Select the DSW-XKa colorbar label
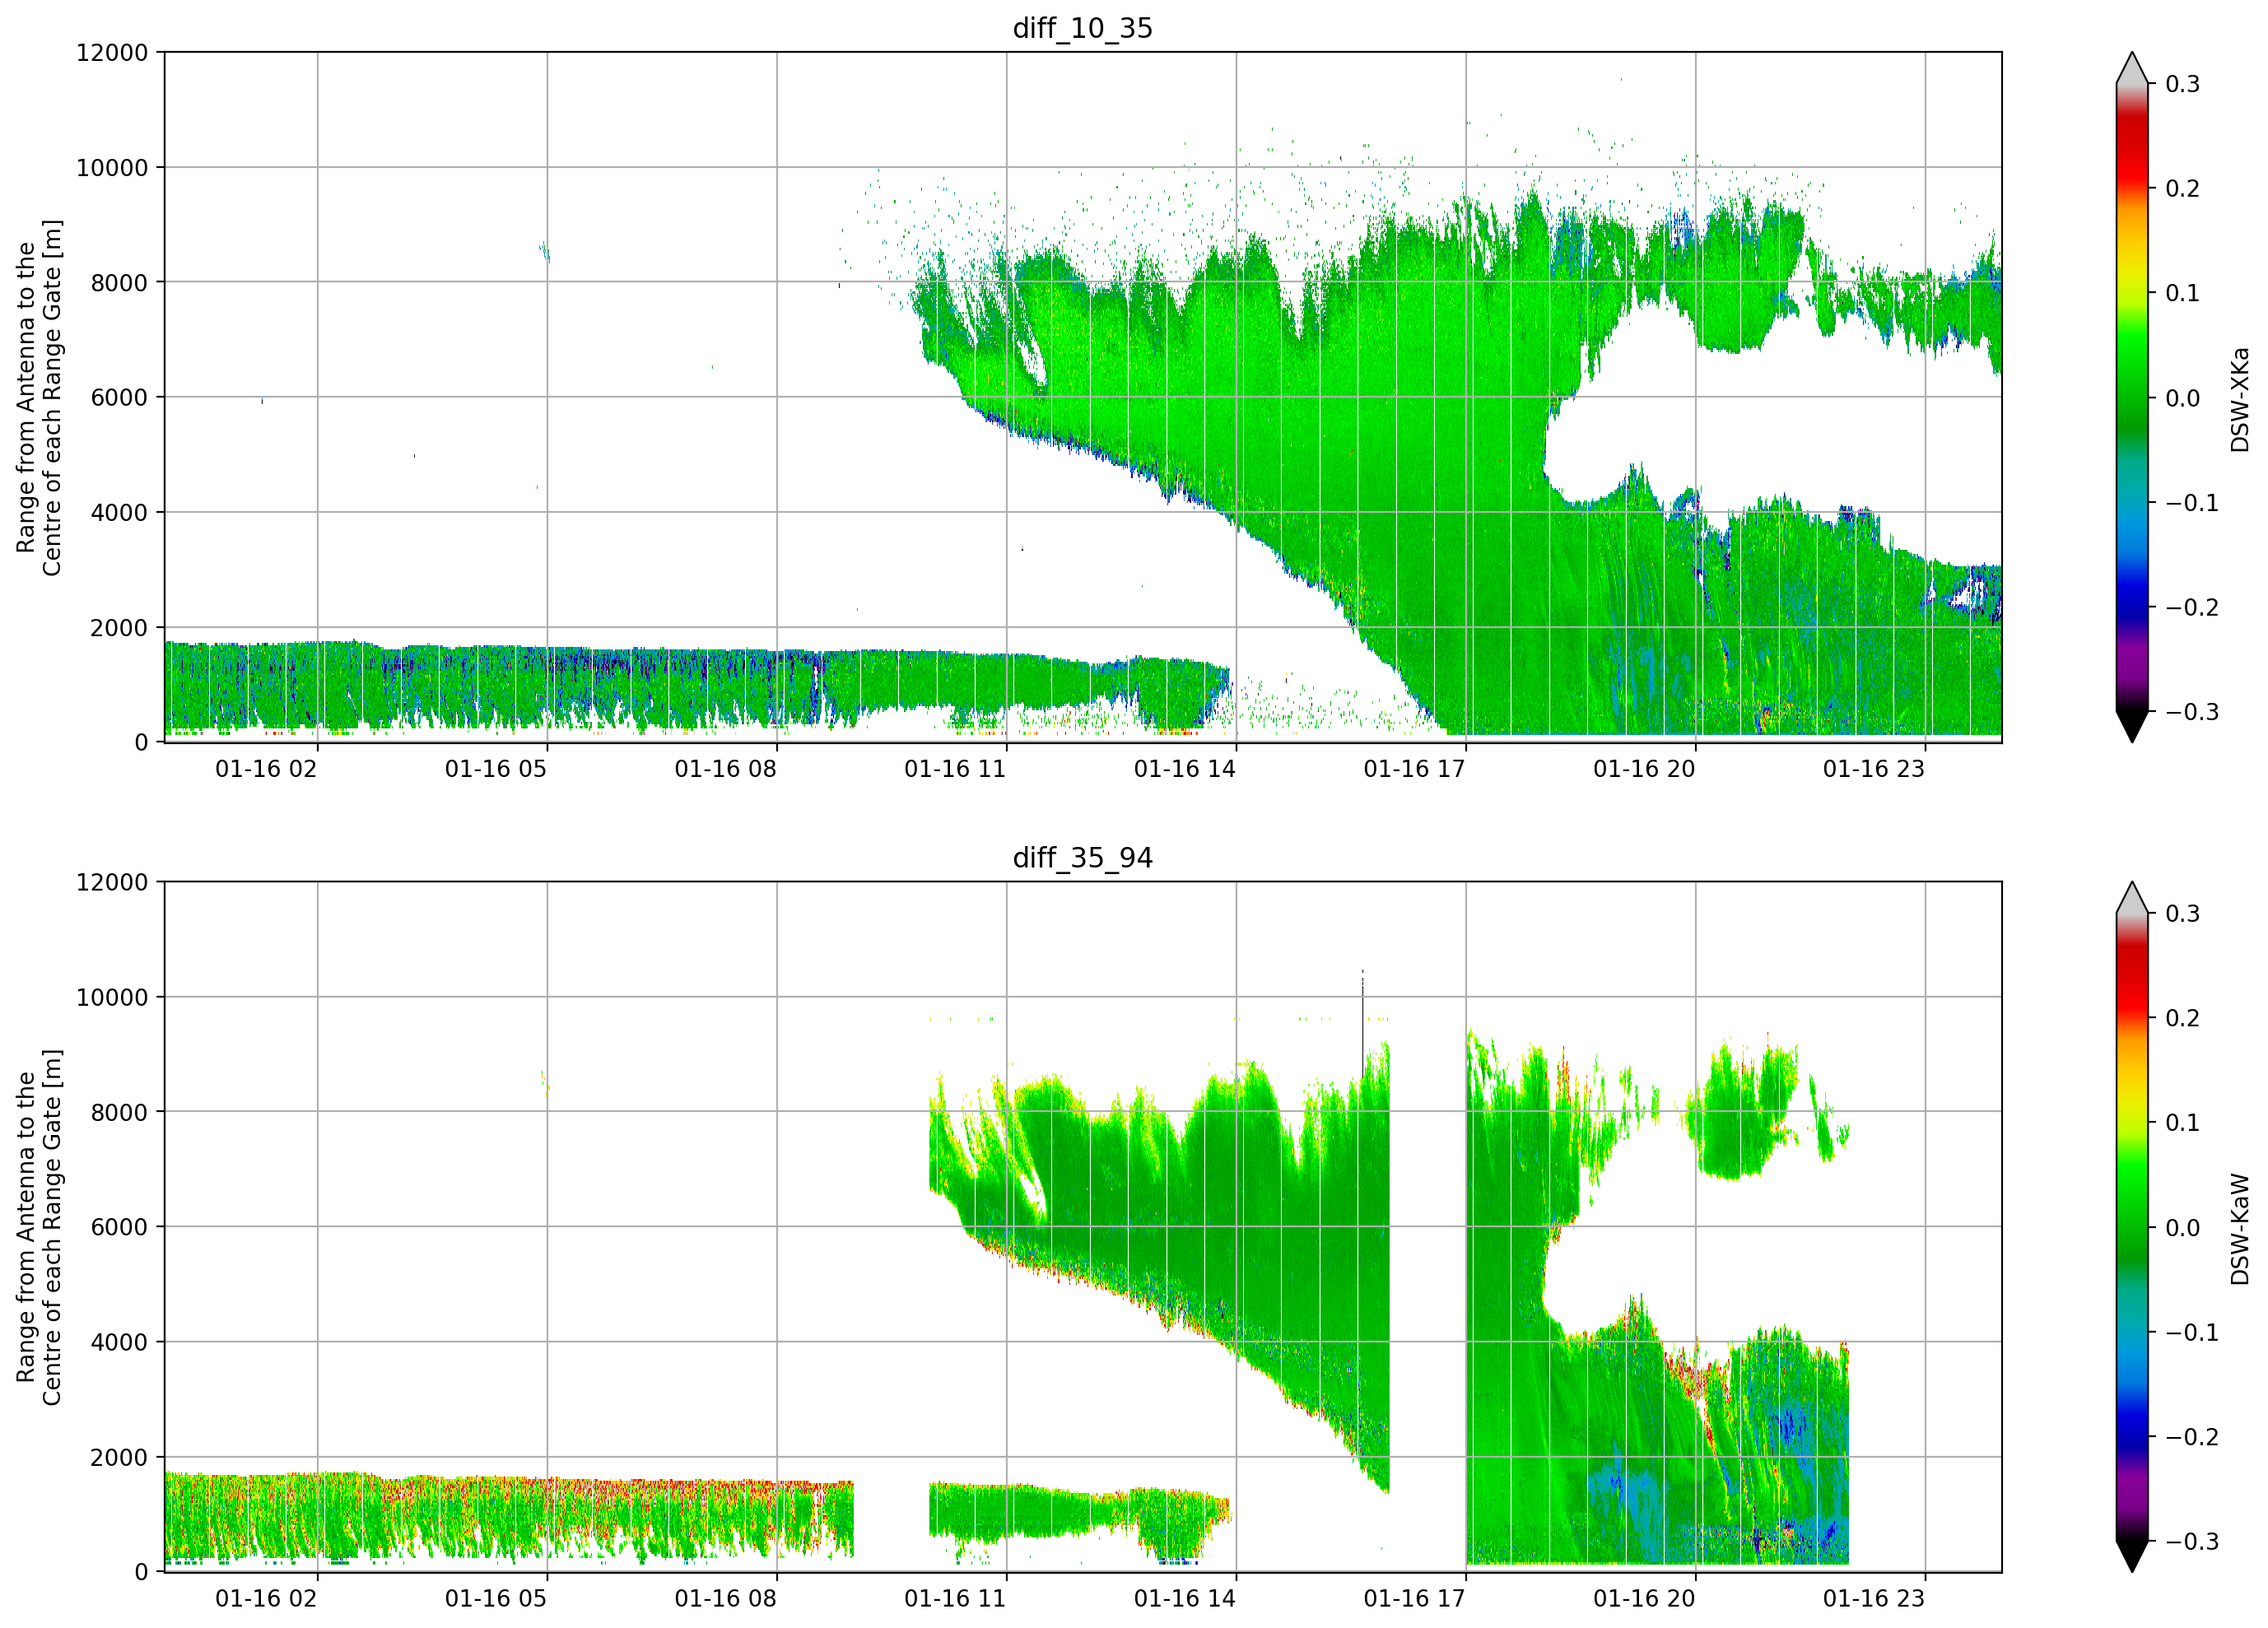Screen dimensions: 2268x1628 pyautogui.click(x=2240, y=399)
